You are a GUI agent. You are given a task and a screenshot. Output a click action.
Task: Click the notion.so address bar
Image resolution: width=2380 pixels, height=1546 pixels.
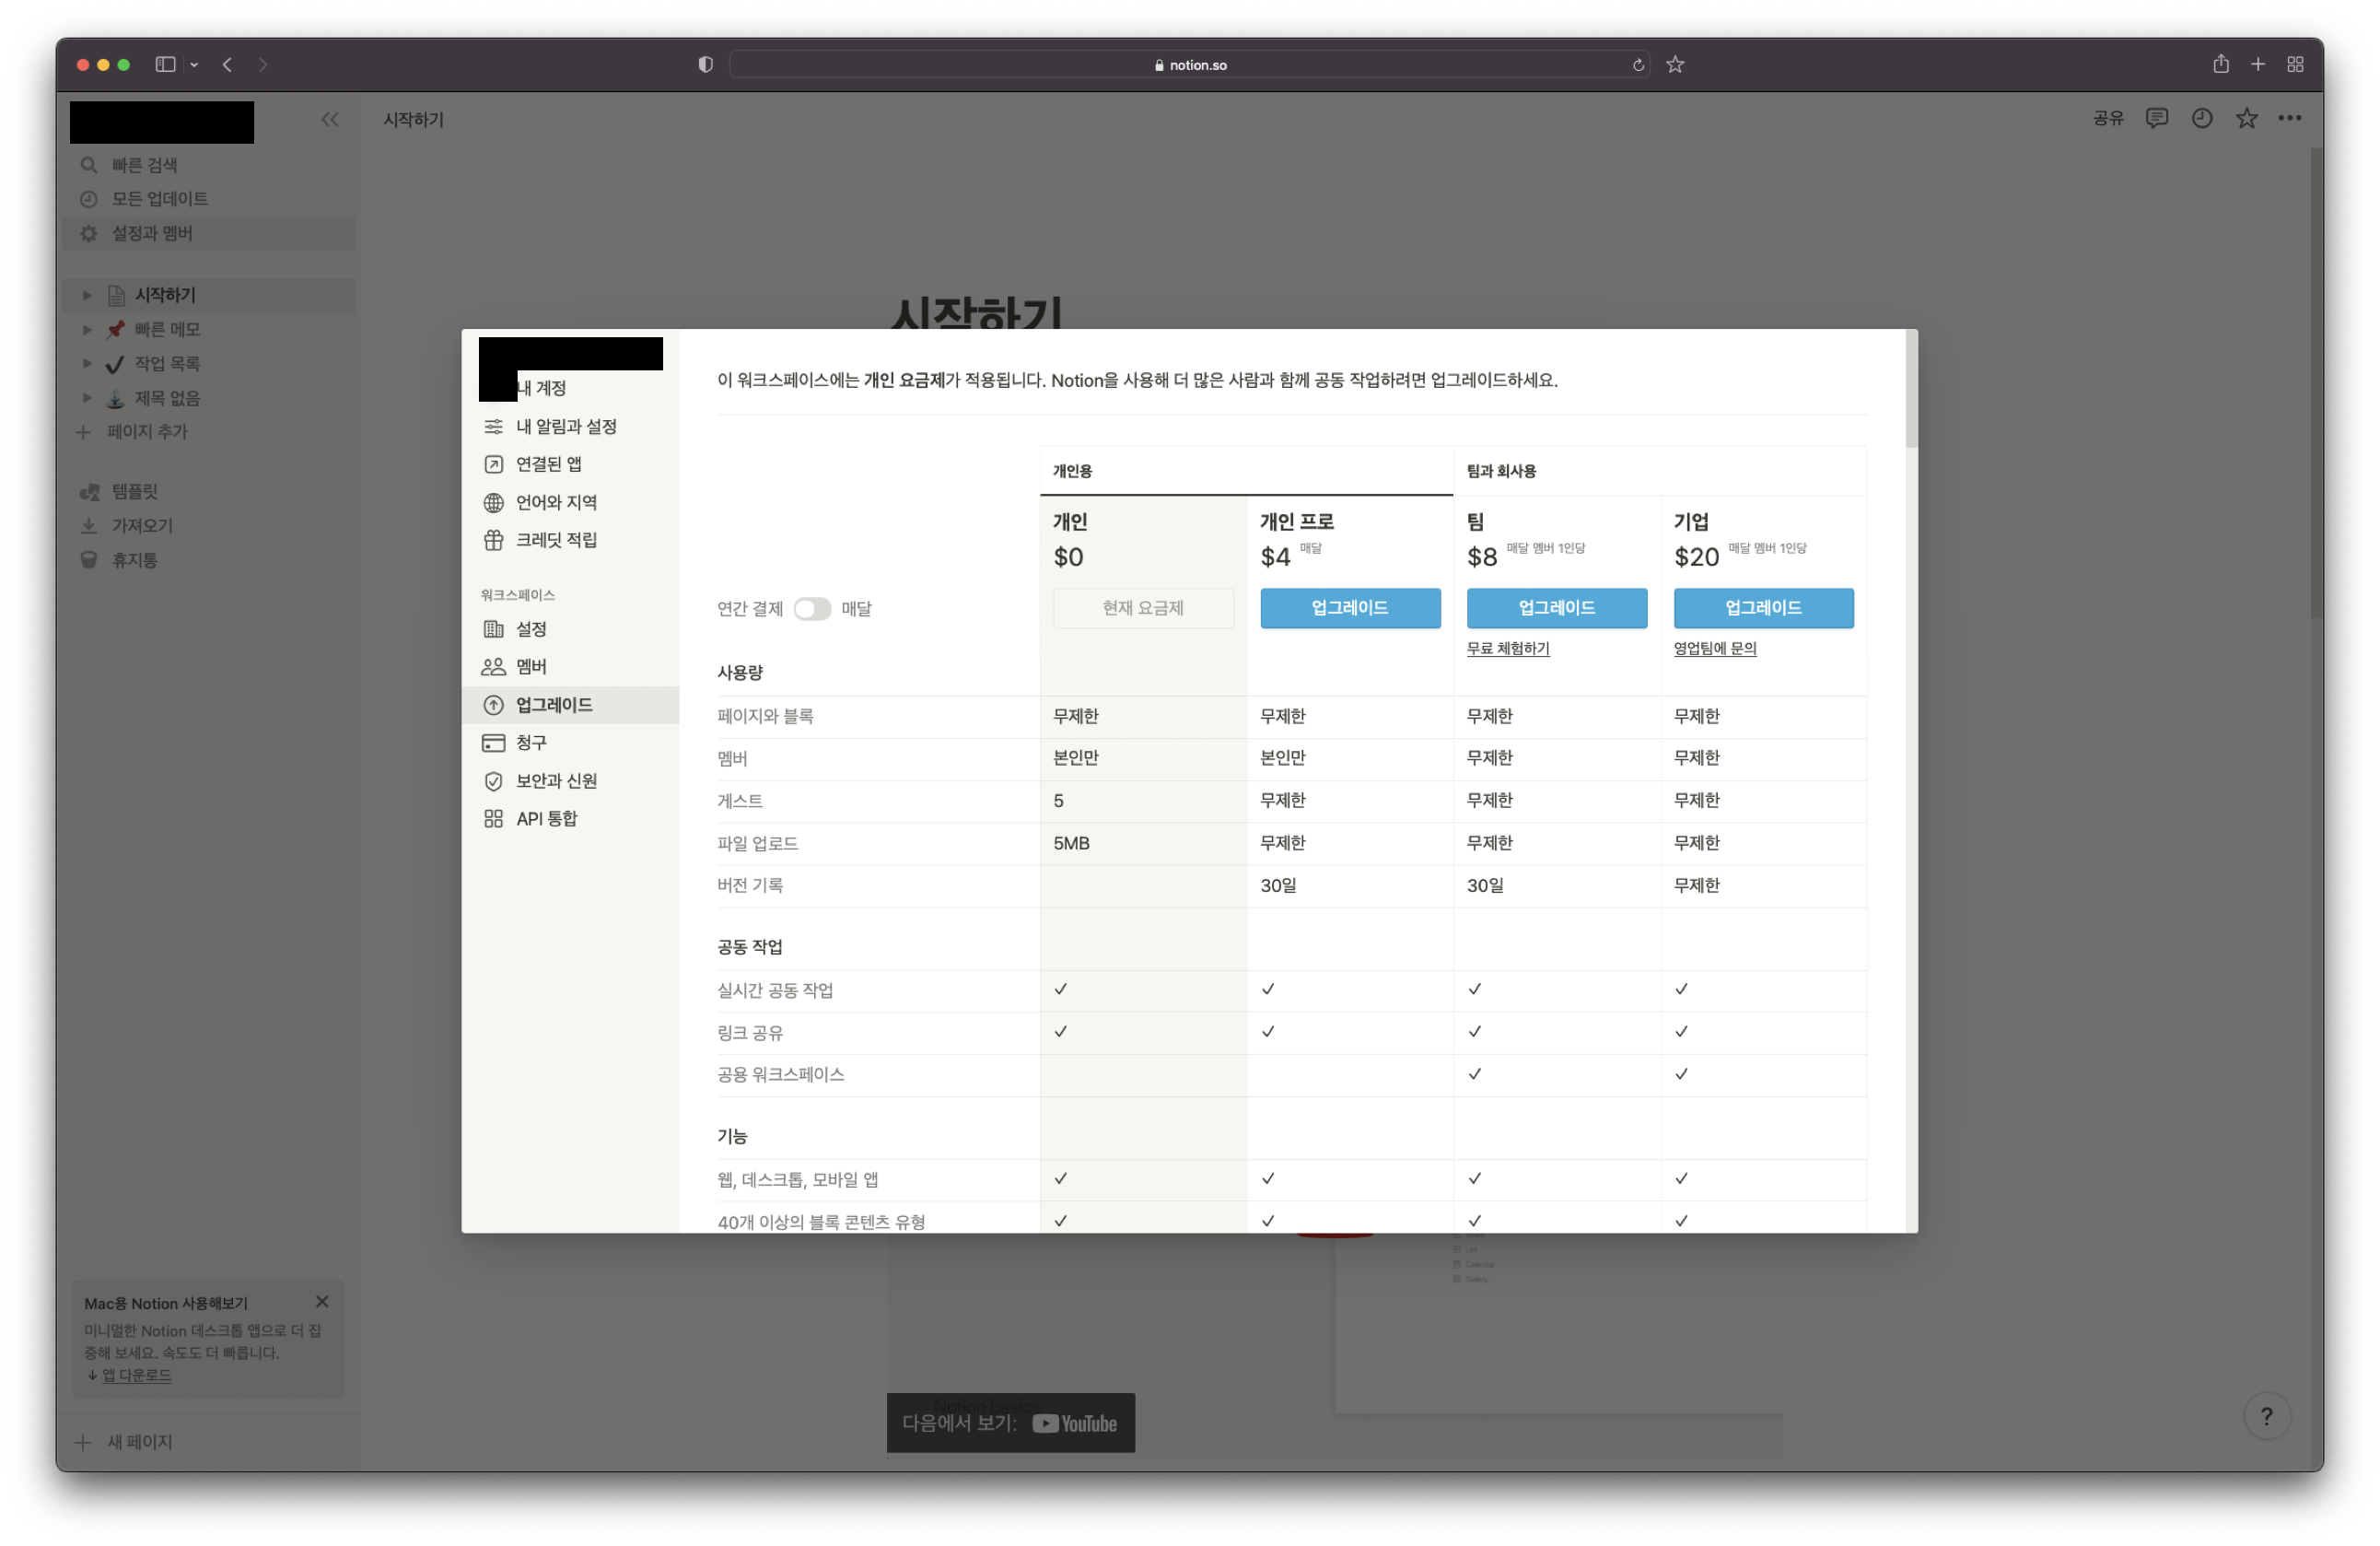coord(1189,64)
